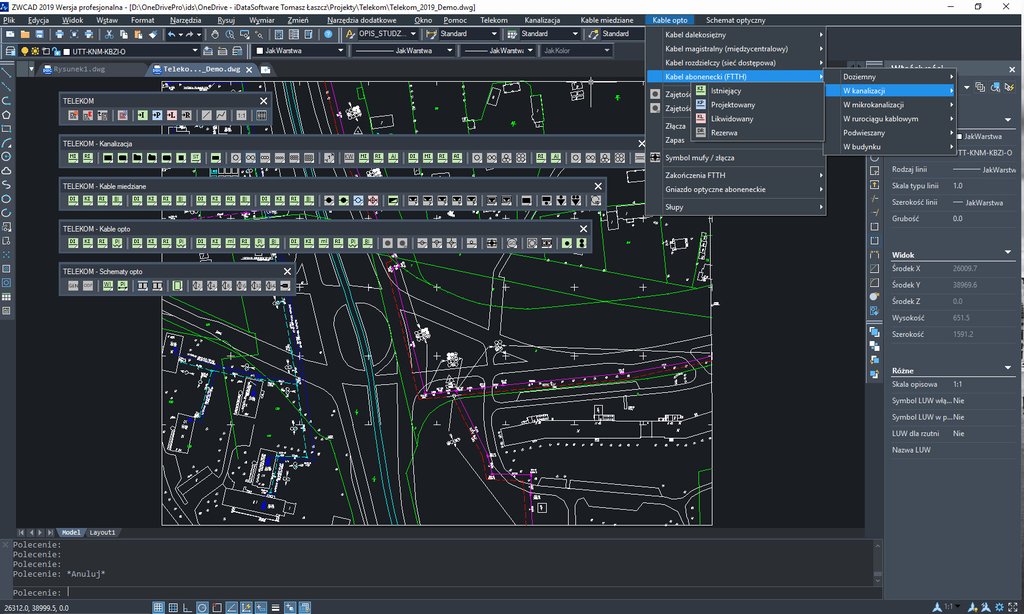Click the Undo arrow icon
Viewport: 1024px width, 614px height.
(172, 34)
